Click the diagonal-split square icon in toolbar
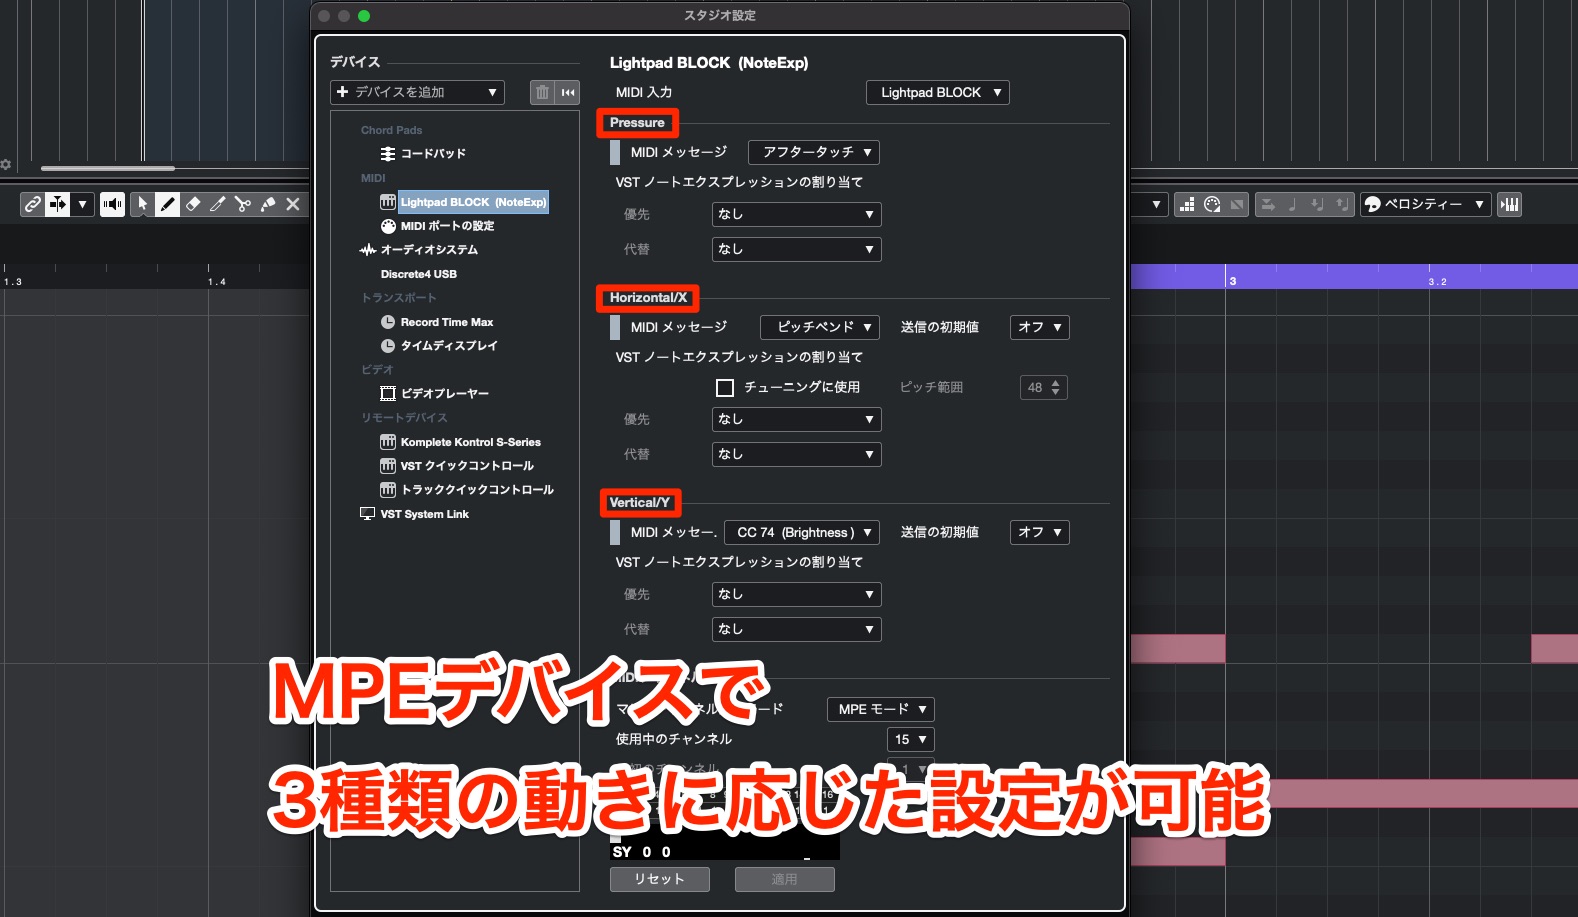Screen dimensions: 1578x917 [x=1237, y=204]
